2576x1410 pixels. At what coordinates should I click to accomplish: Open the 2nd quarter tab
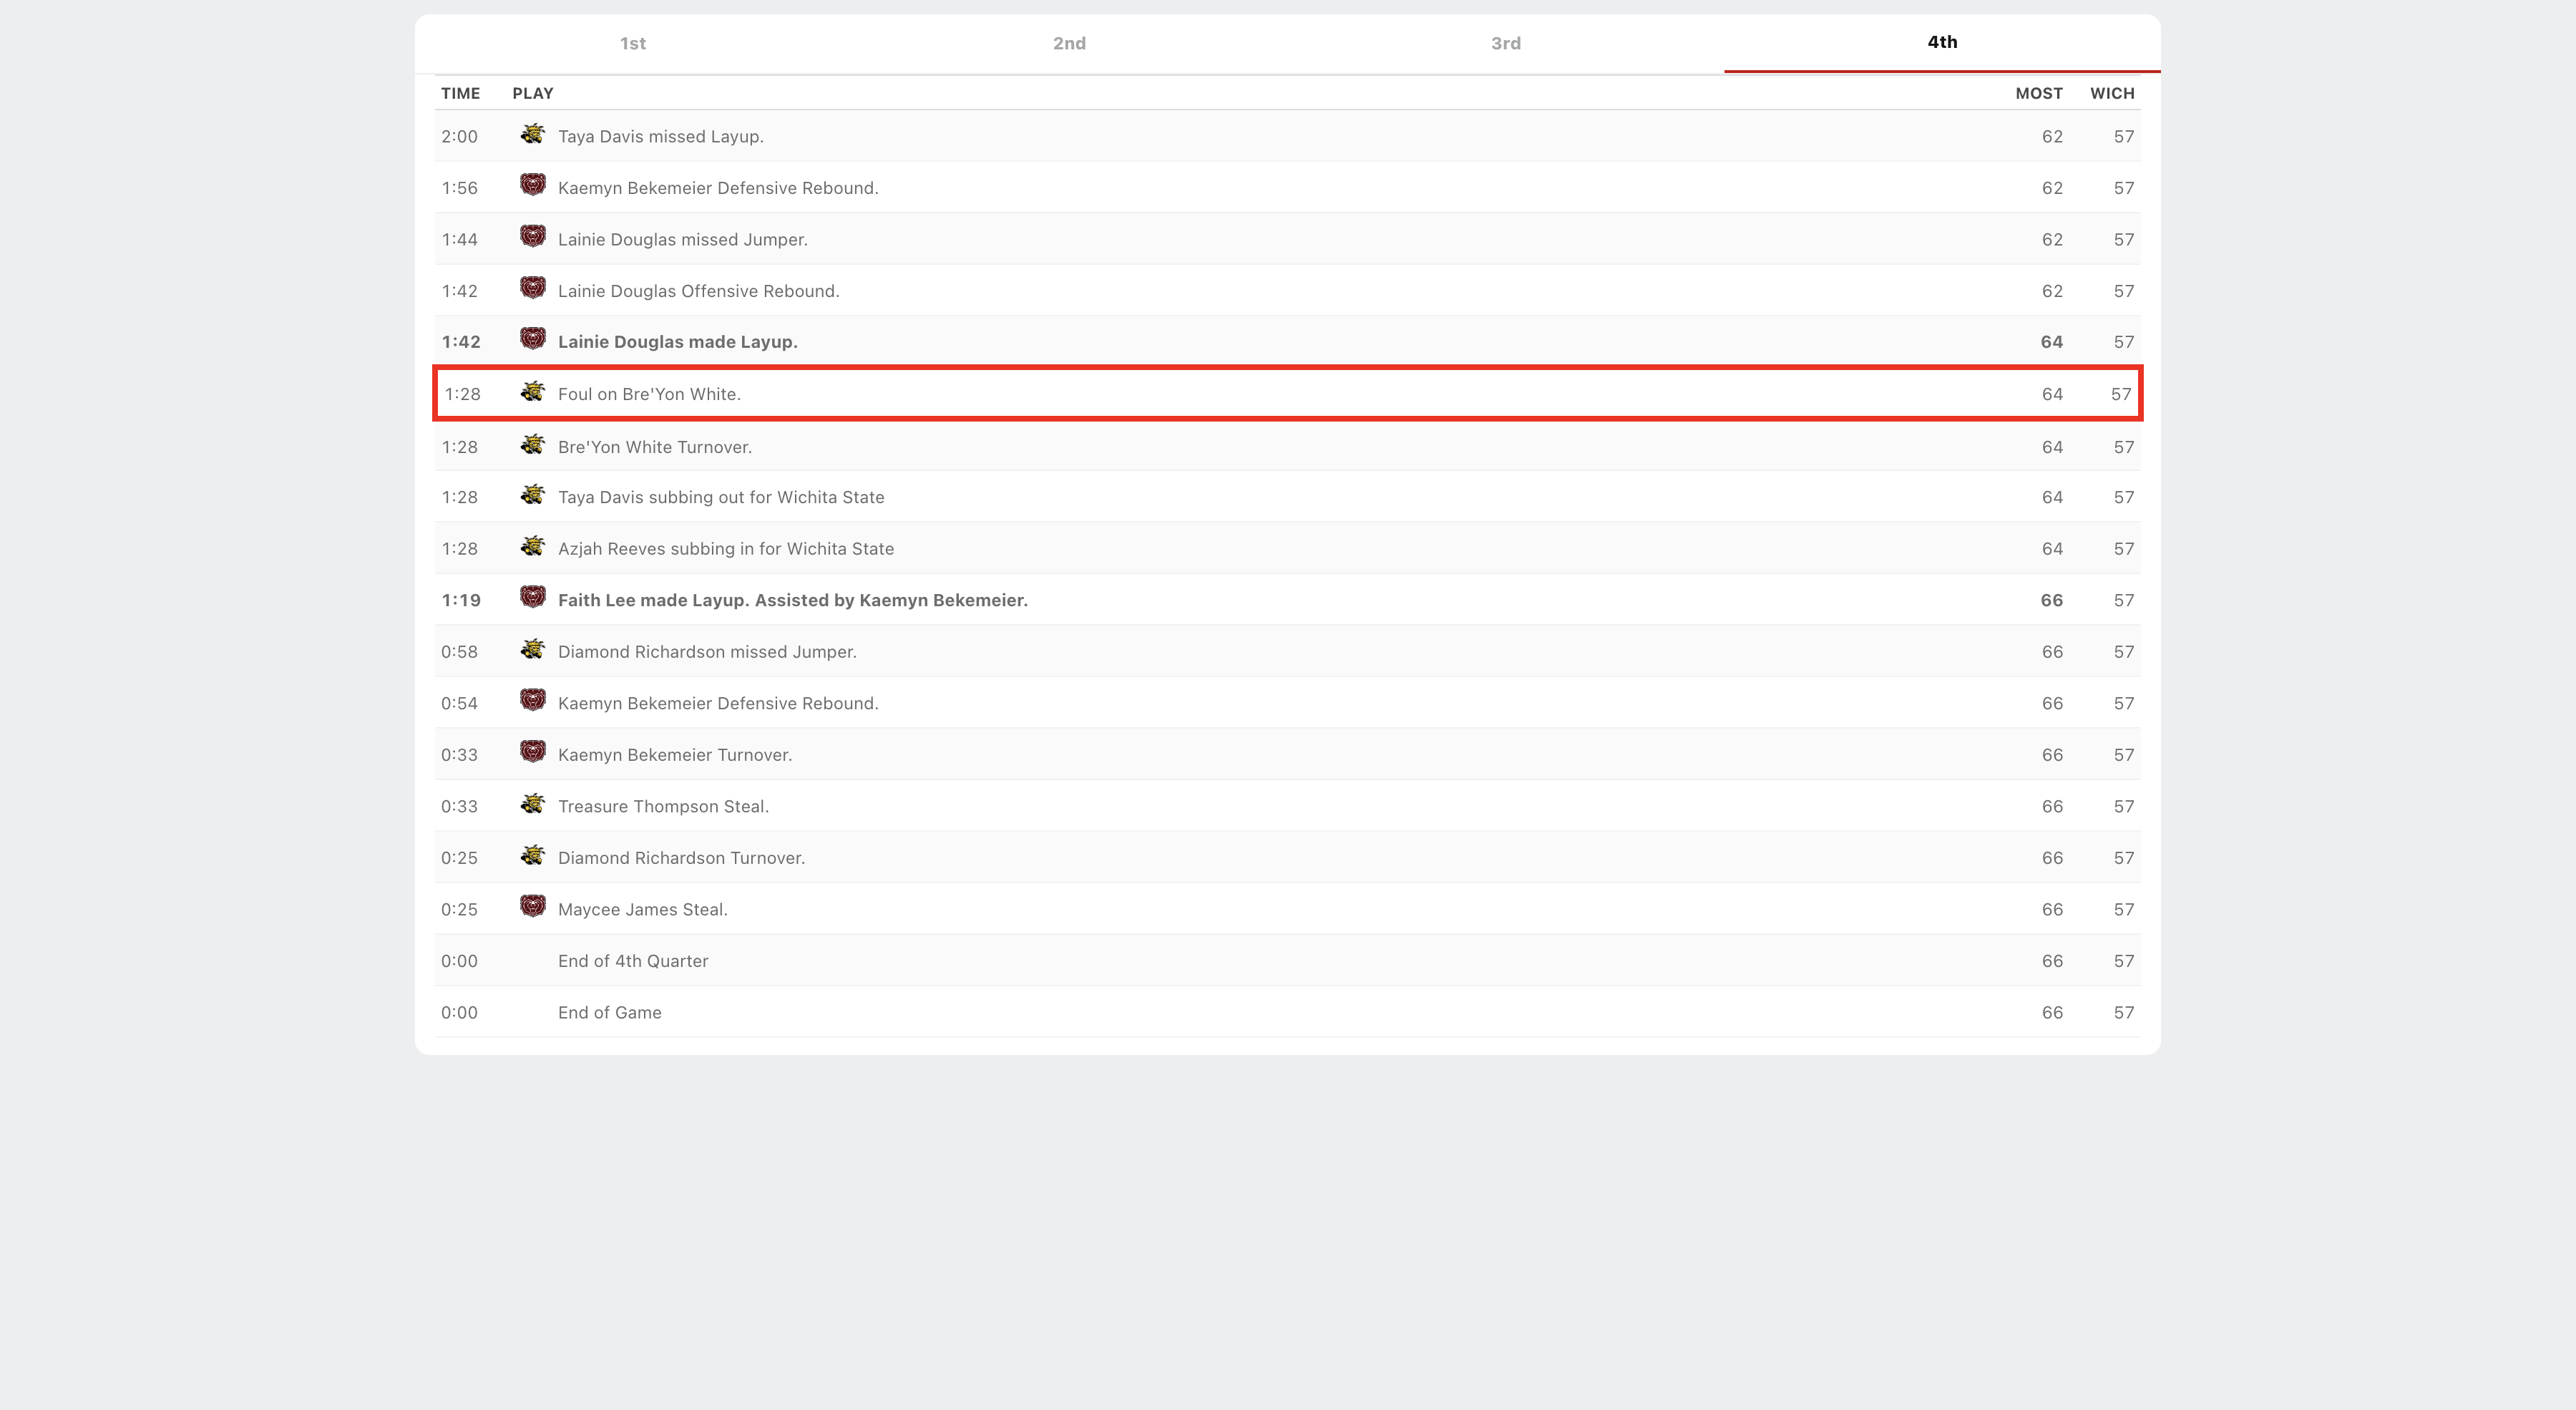pos(1069,43)
